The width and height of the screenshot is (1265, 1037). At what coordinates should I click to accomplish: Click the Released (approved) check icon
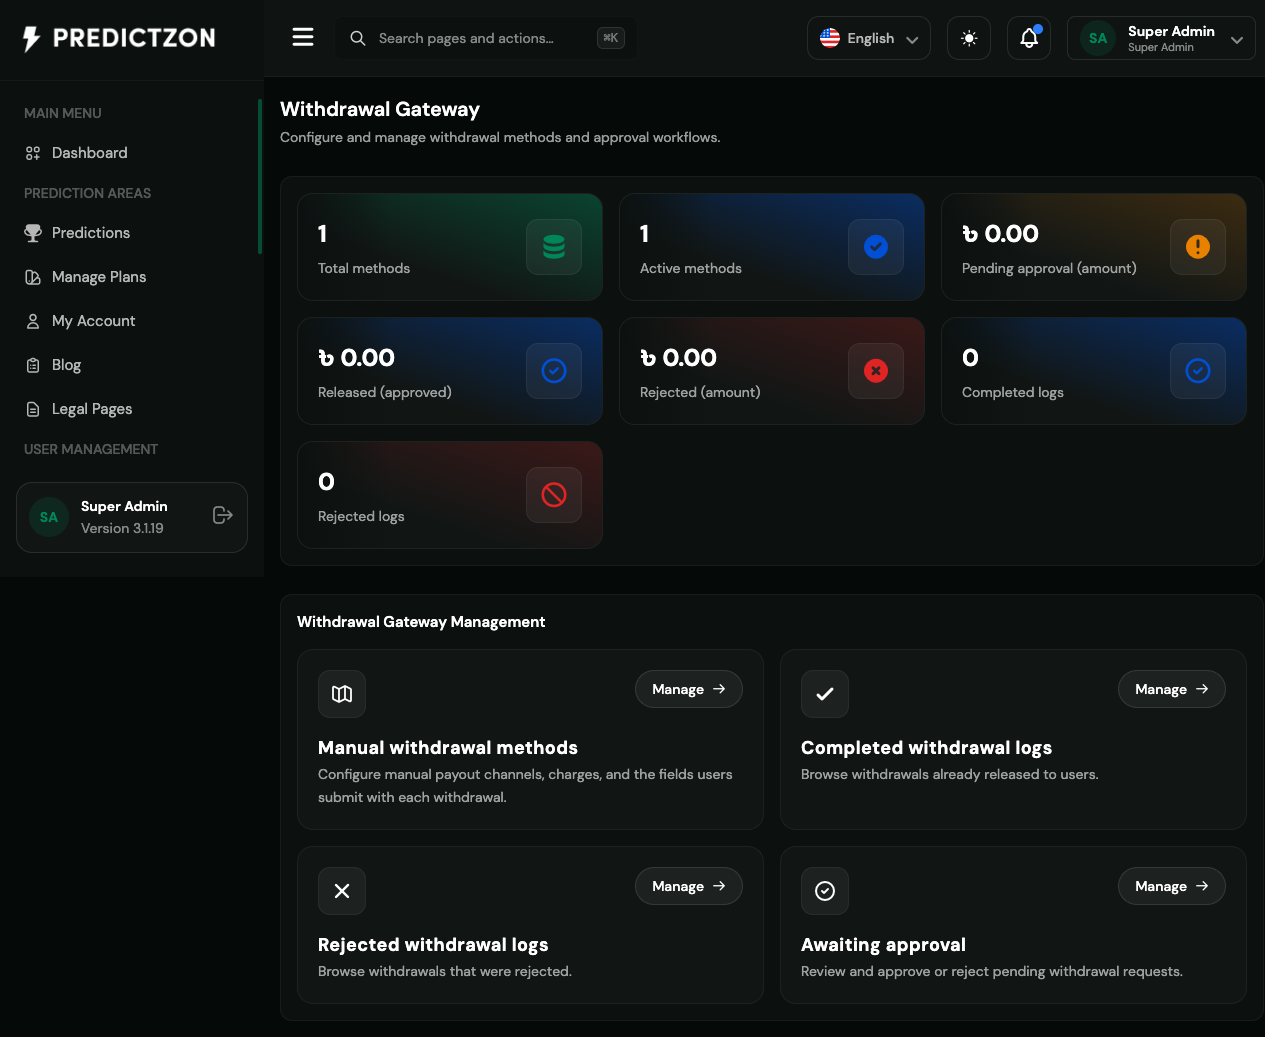pos(554,371)
